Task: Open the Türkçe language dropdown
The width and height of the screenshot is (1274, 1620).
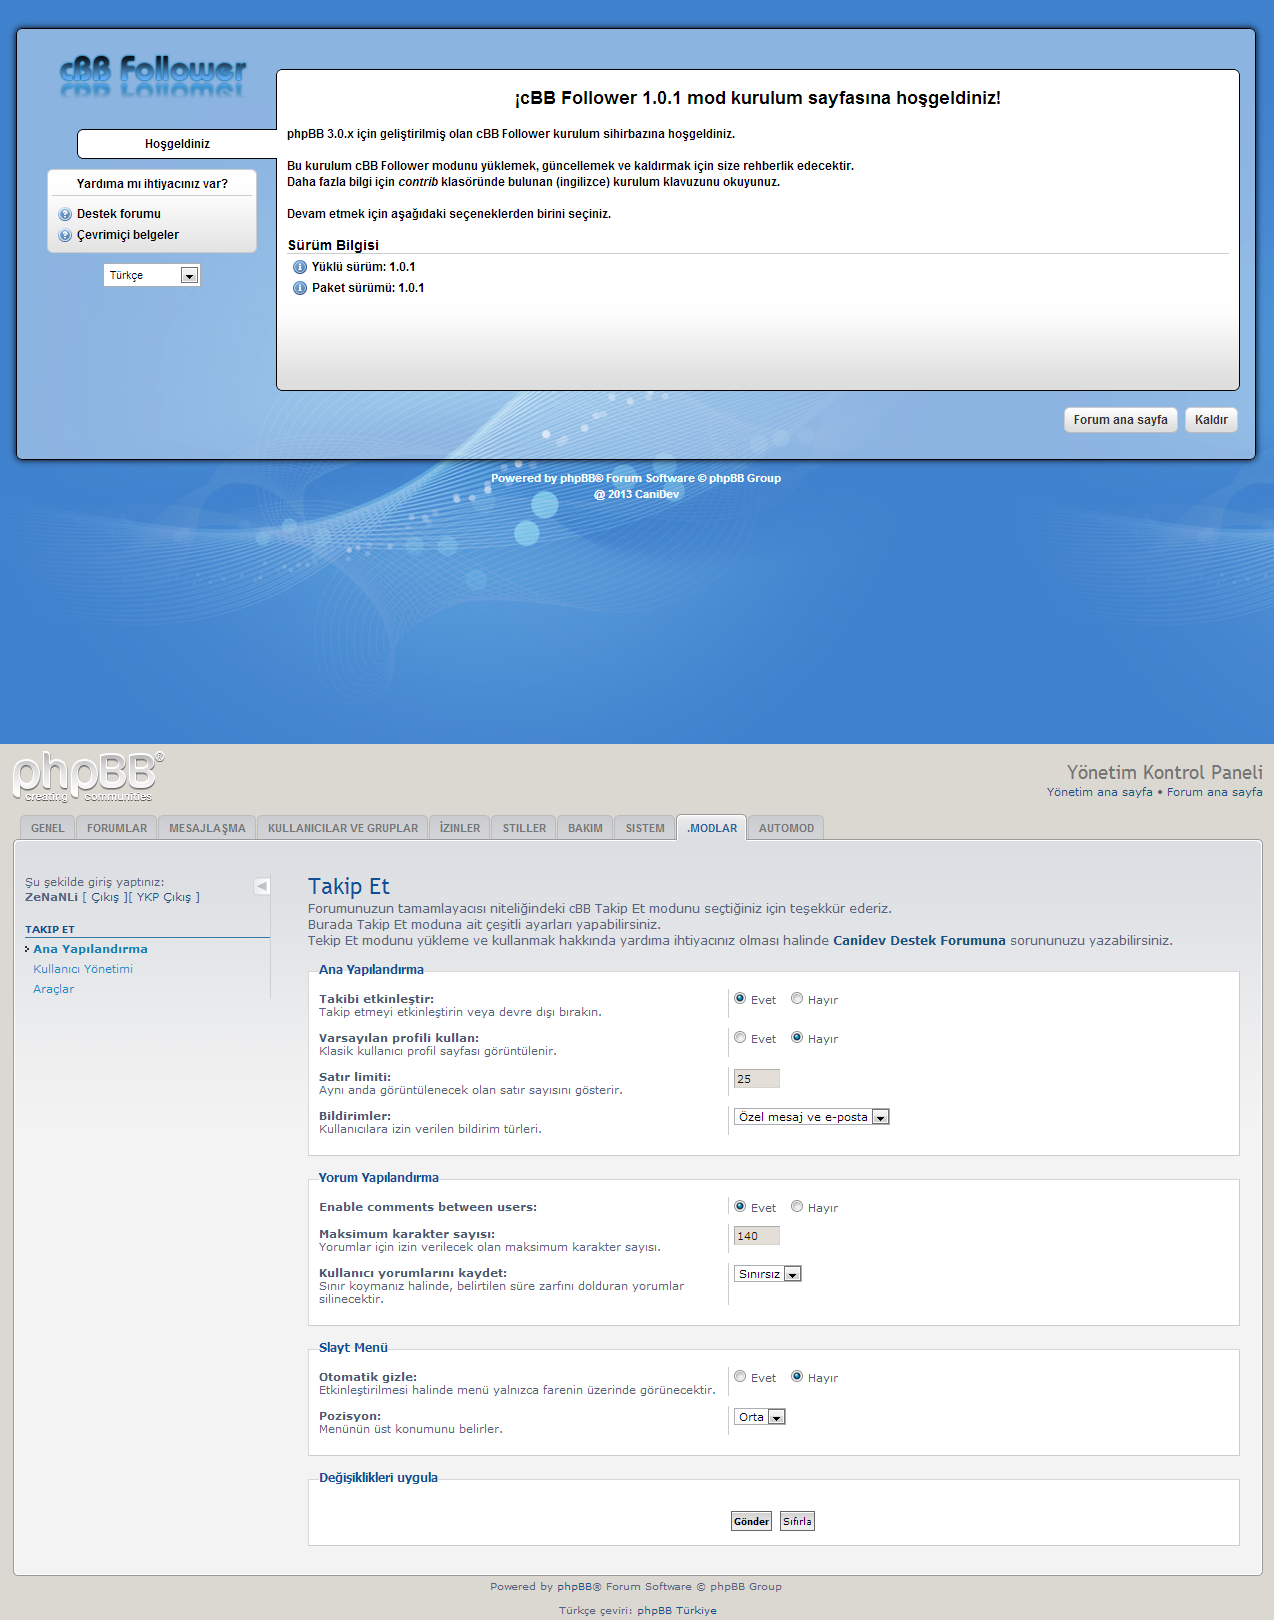Action: [x=152, y=275]
